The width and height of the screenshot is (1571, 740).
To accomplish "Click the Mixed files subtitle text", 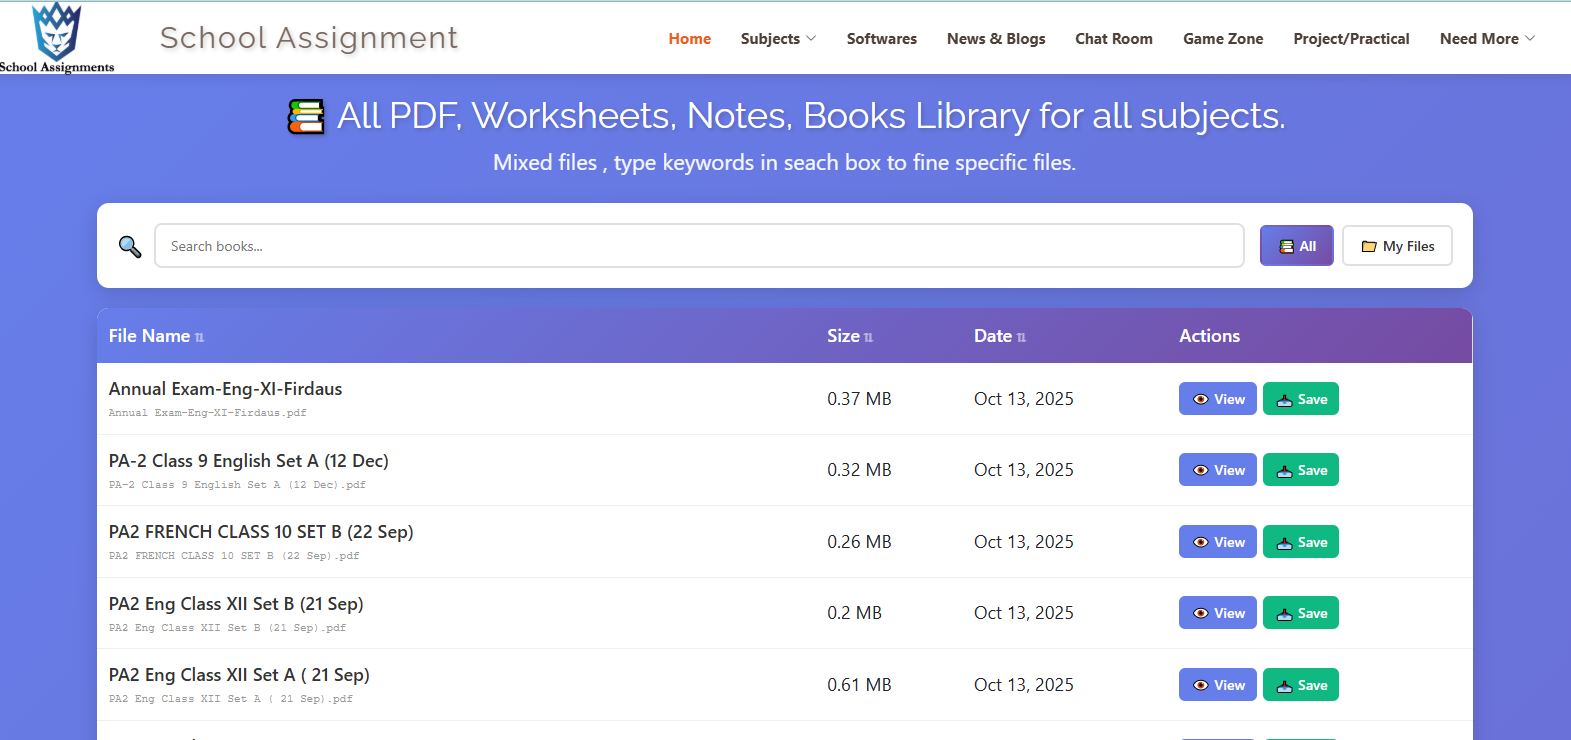I will [784, 163].
